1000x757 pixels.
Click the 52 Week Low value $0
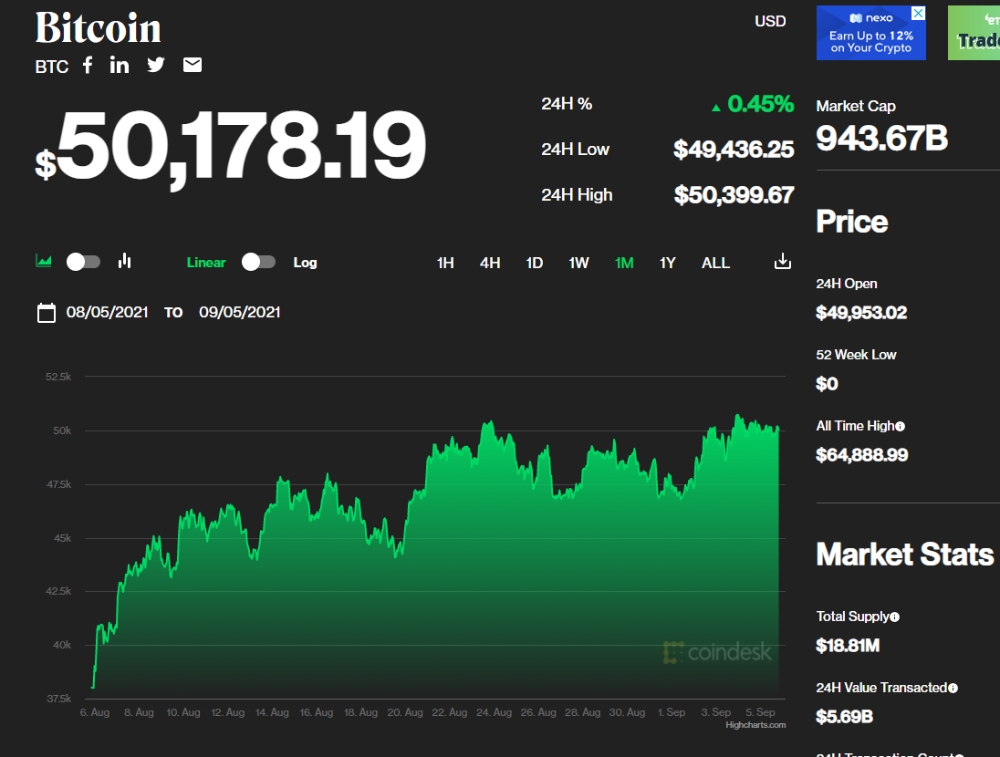(827, 384)
